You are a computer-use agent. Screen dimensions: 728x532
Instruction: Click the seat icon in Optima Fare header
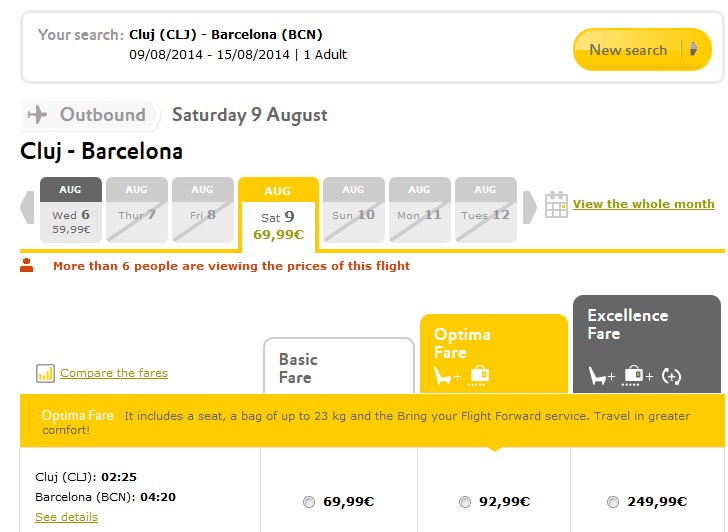(445, 376)
